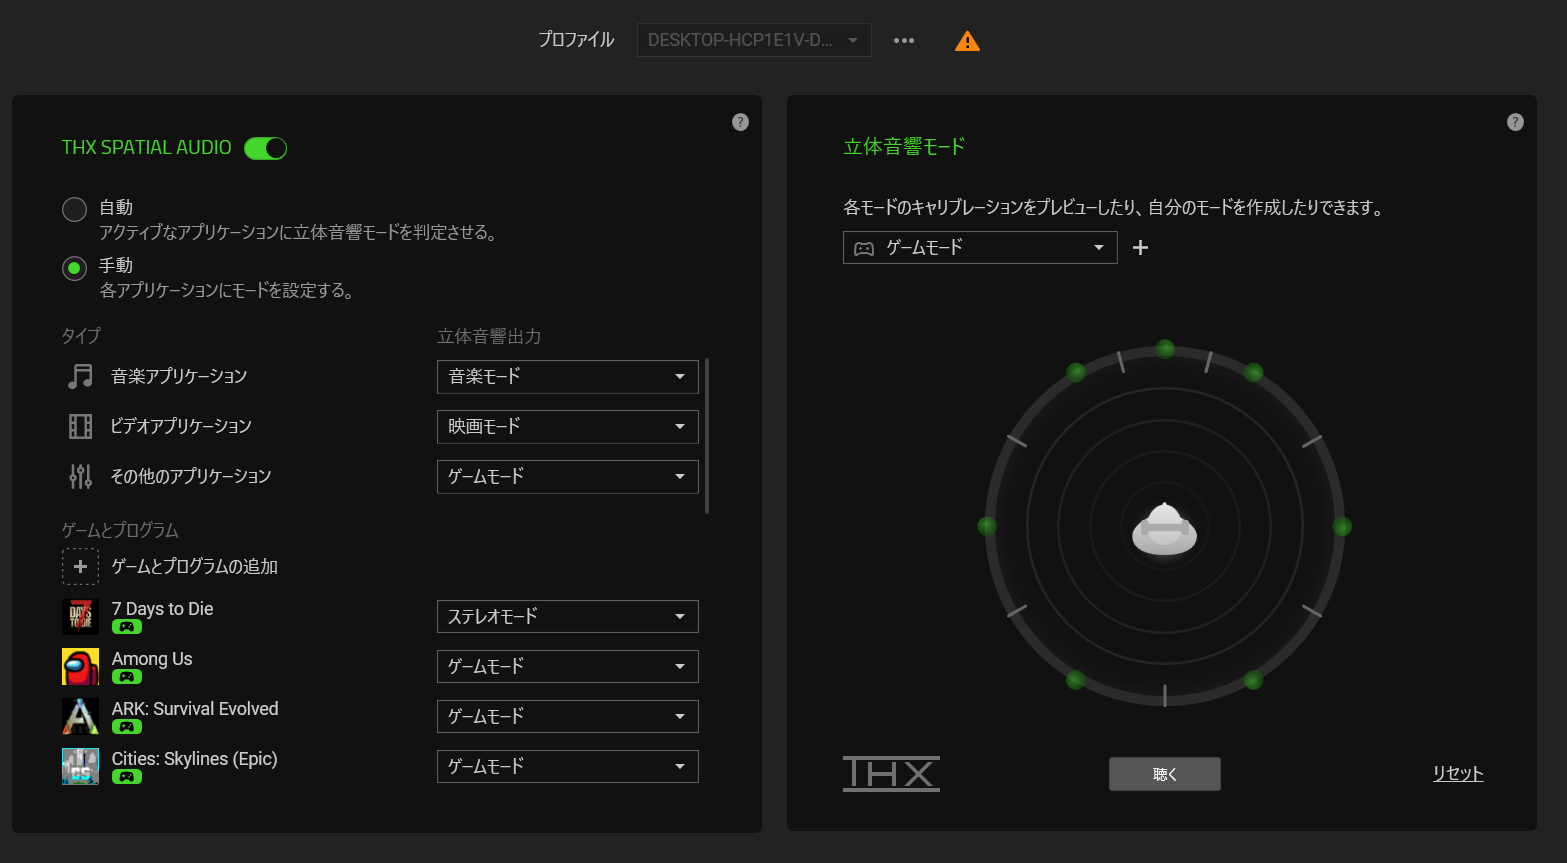Click the Cities: Skylines game icon
Image resolution: width=1567 pixels, height=863 pixels.
click(80, 767)
